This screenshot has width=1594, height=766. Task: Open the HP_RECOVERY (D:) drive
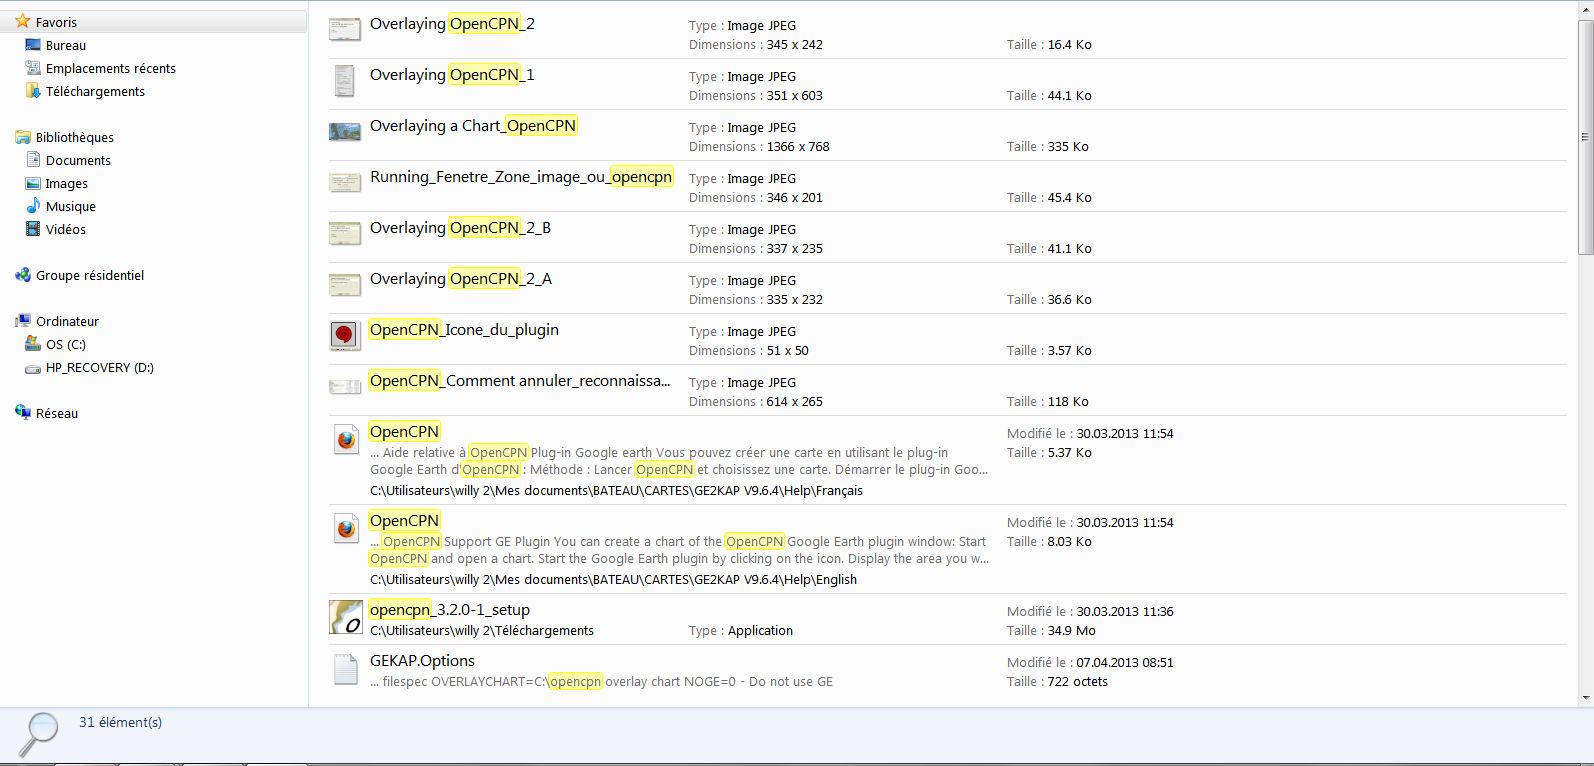[100, 367]
